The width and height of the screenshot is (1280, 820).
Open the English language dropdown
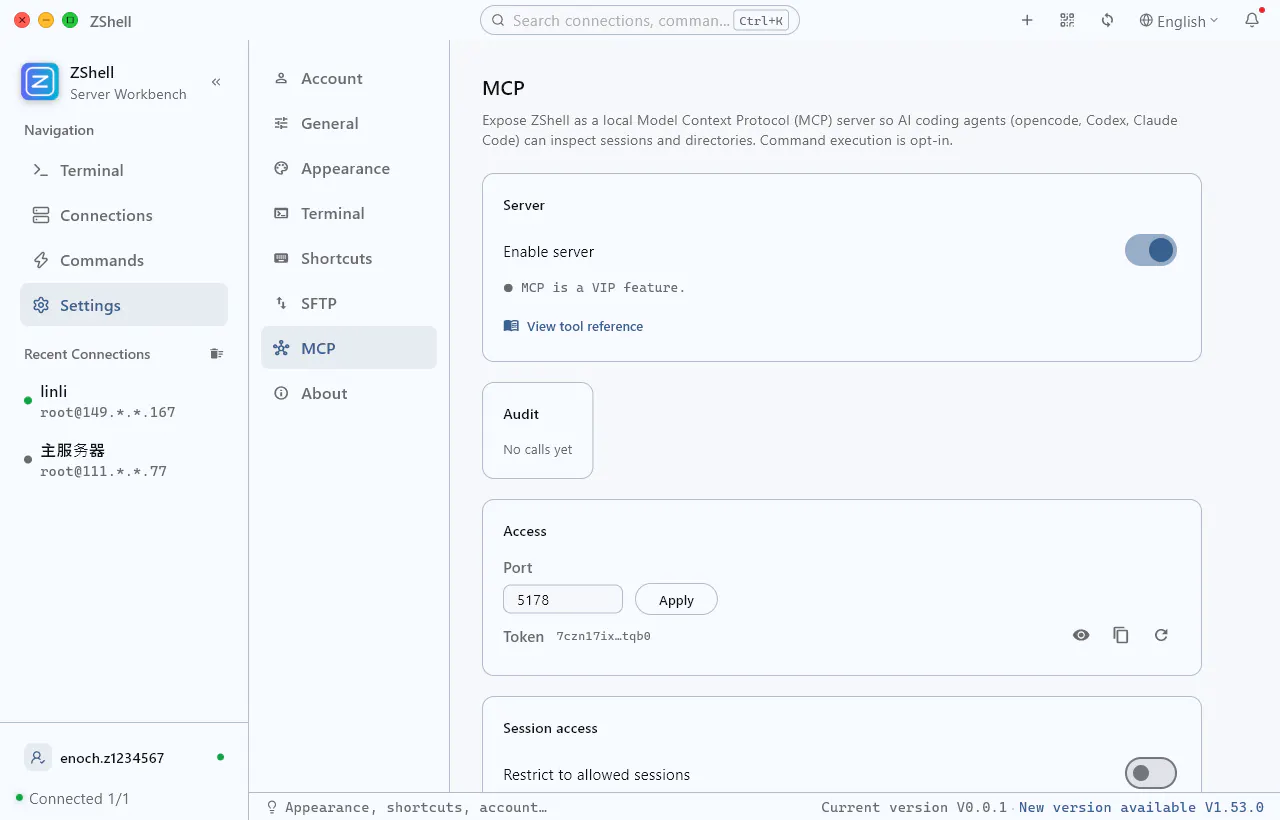coord(1179,21)
